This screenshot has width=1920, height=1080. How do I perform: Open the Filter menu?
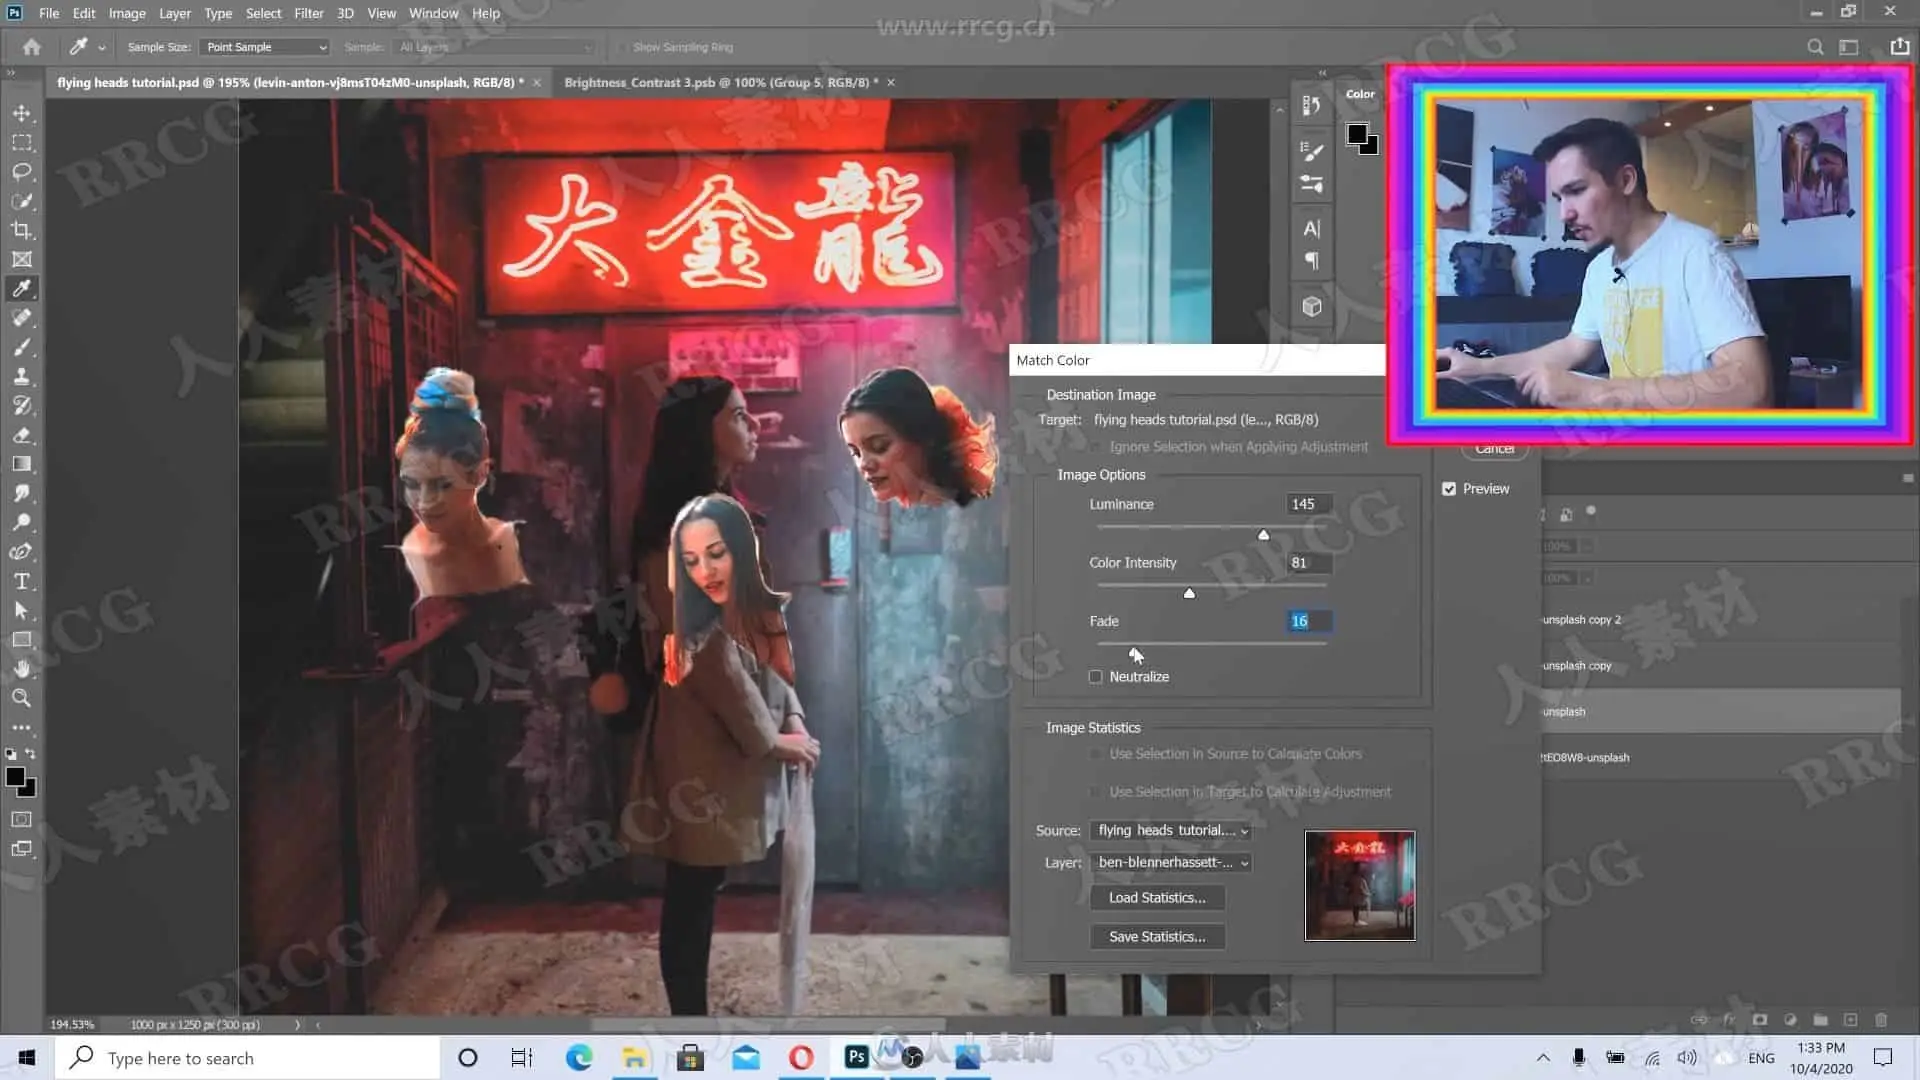click(308, 13)
